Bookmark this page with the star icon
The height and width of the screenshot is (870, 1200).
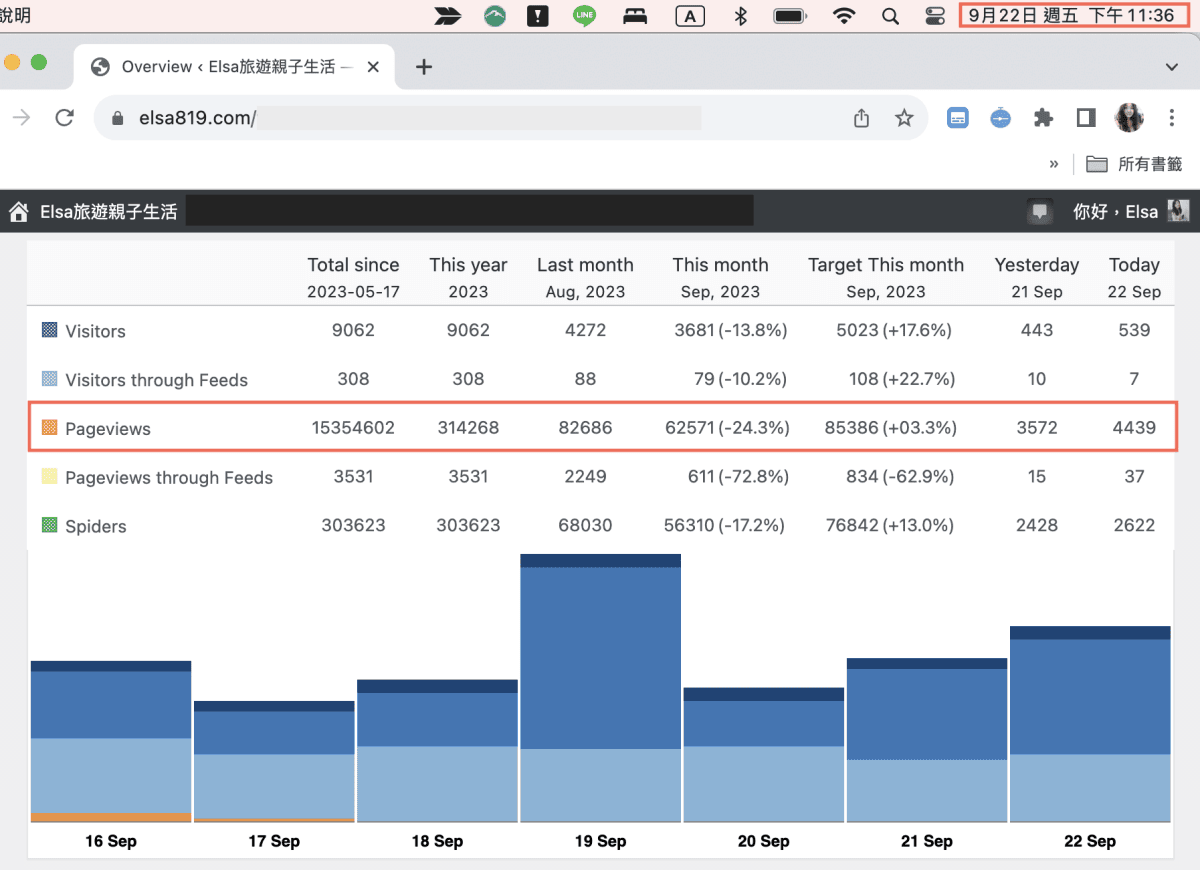click(904, 118)
